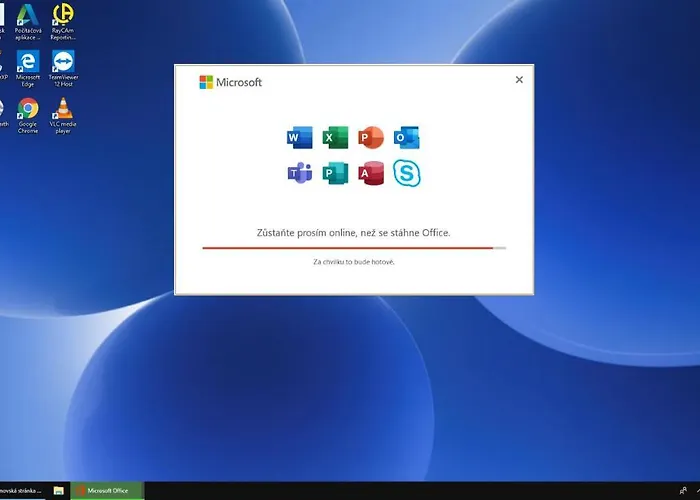This screenshot has height=500, width=700.
Task: Close the Office installer dialog
Action: [519, 79]
